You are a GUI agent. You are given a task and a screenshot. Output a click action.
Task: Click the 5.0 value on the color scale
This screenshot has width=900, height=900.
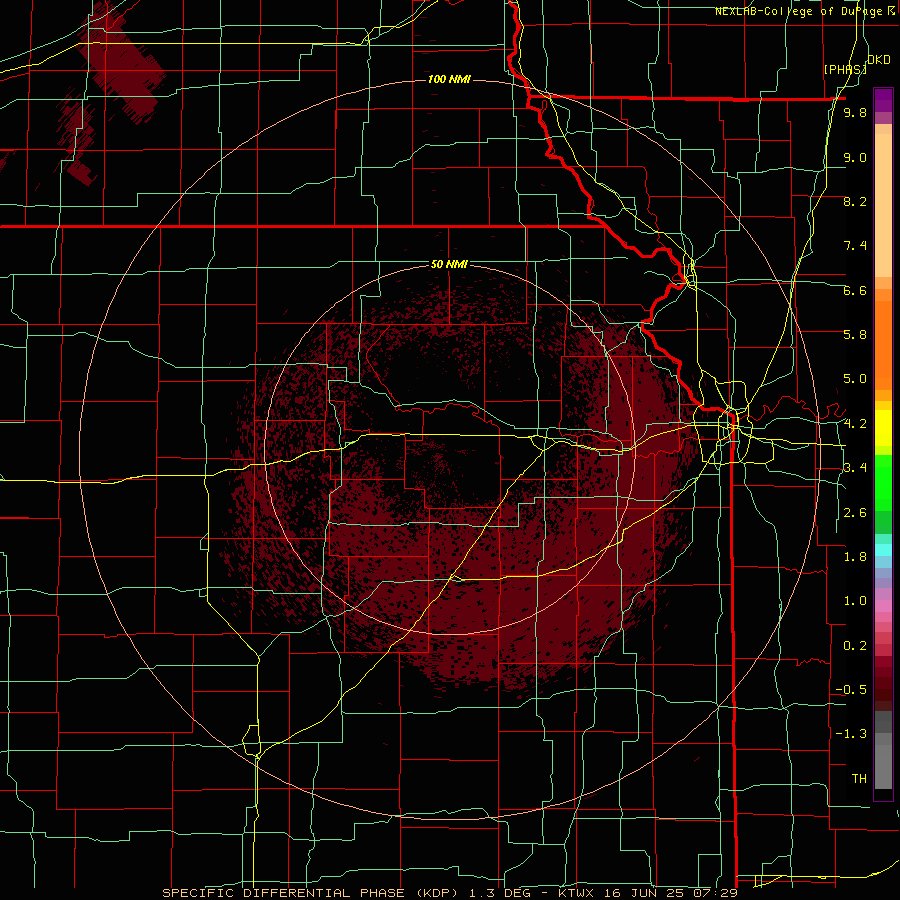[855, 379]
